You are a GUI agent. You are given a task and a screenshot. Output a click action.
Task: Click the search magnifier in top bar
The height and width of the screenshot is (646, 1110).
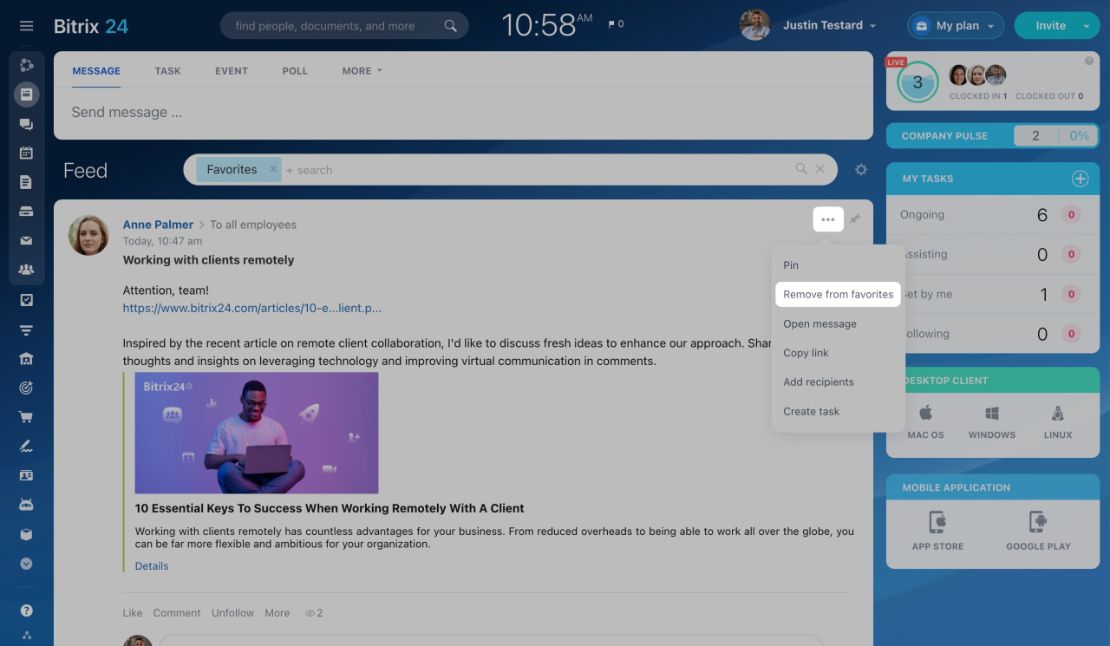tap(450, 26)
